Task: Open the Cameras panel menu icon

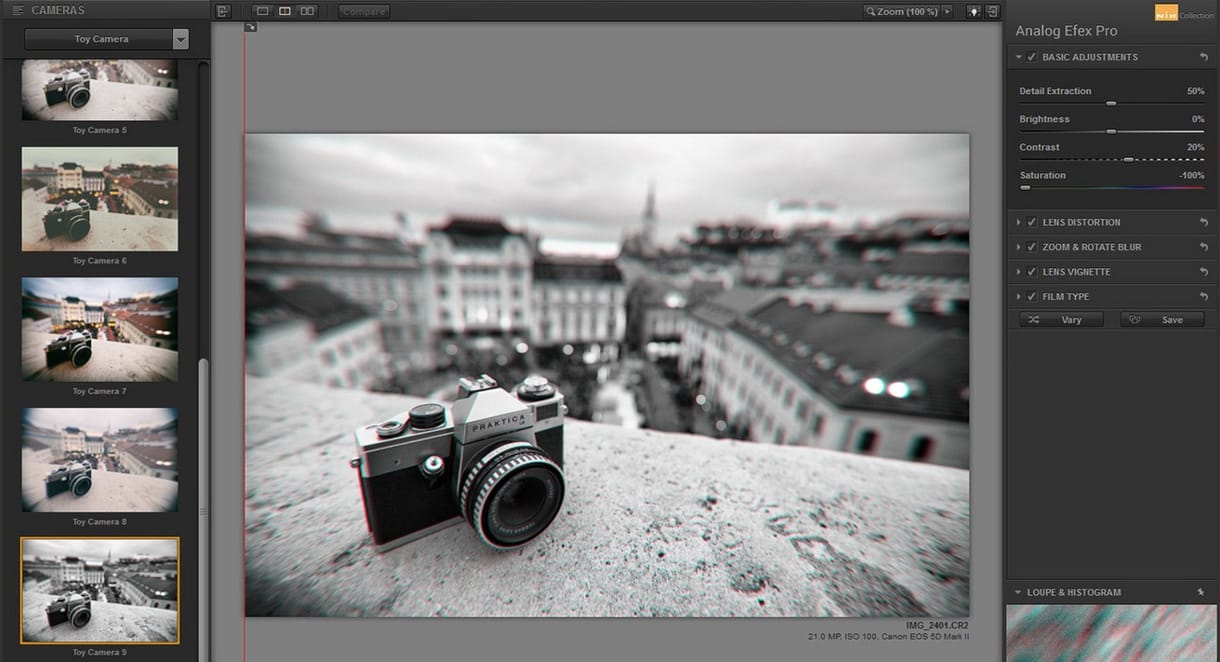Action: 18,10
